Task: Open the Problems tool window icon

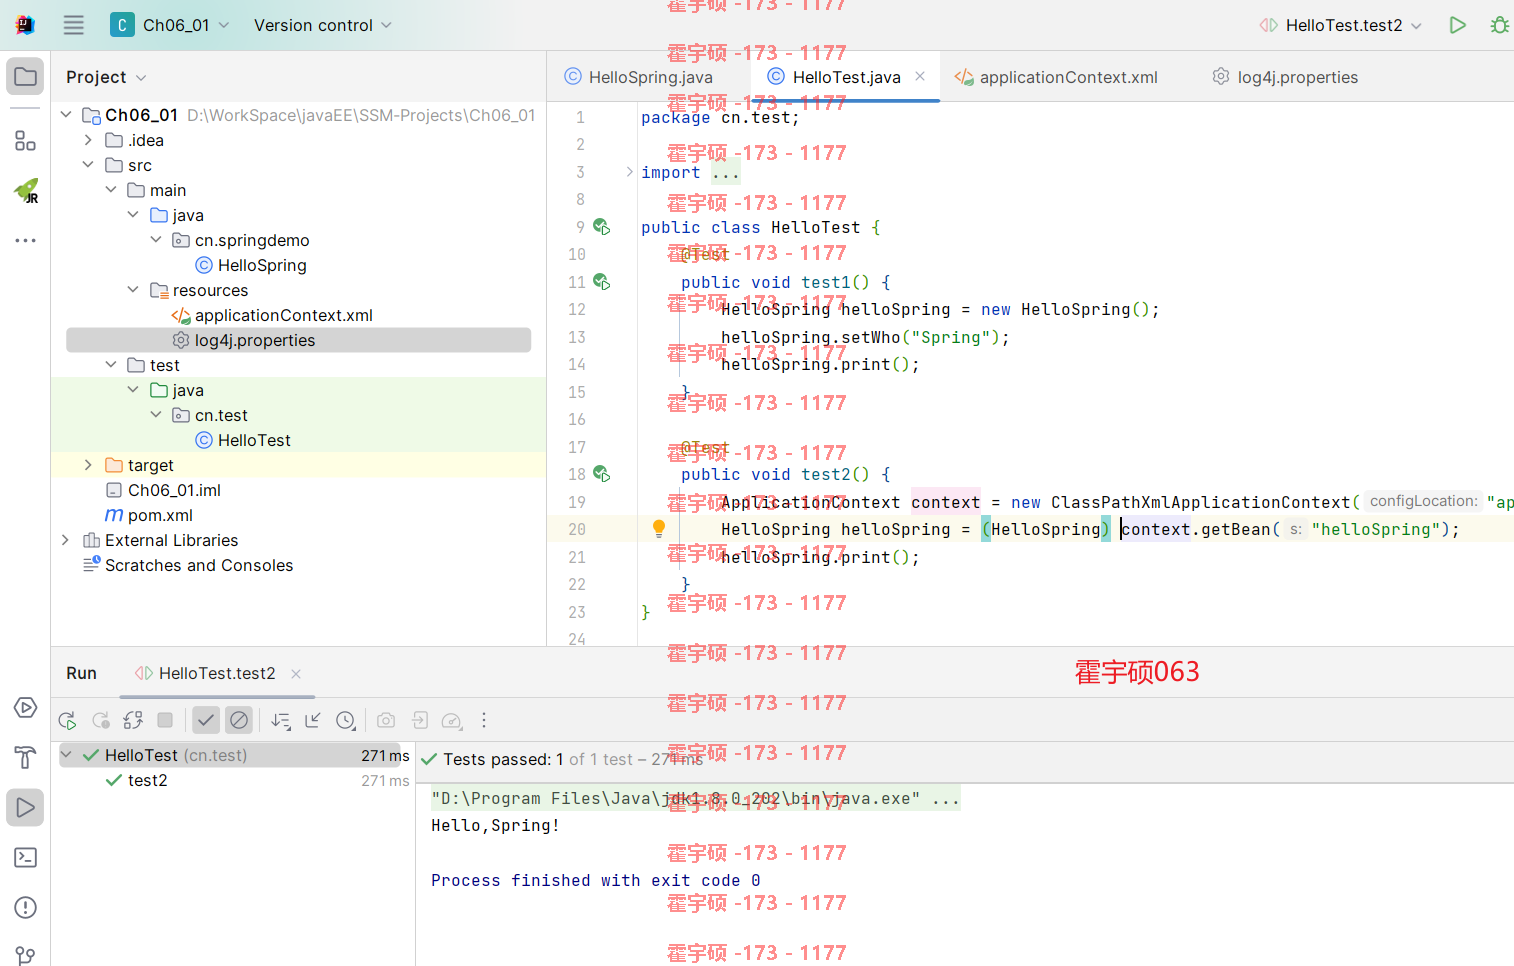Action: click(25, 908)
